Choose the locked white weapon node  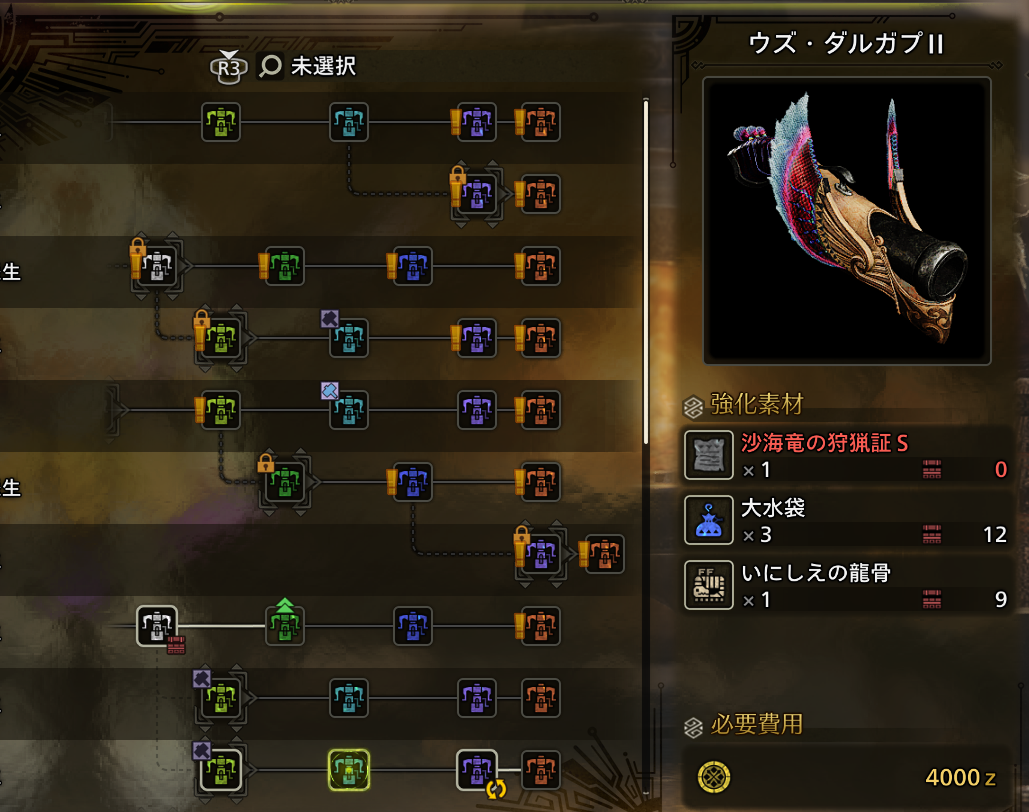point(156,264)
